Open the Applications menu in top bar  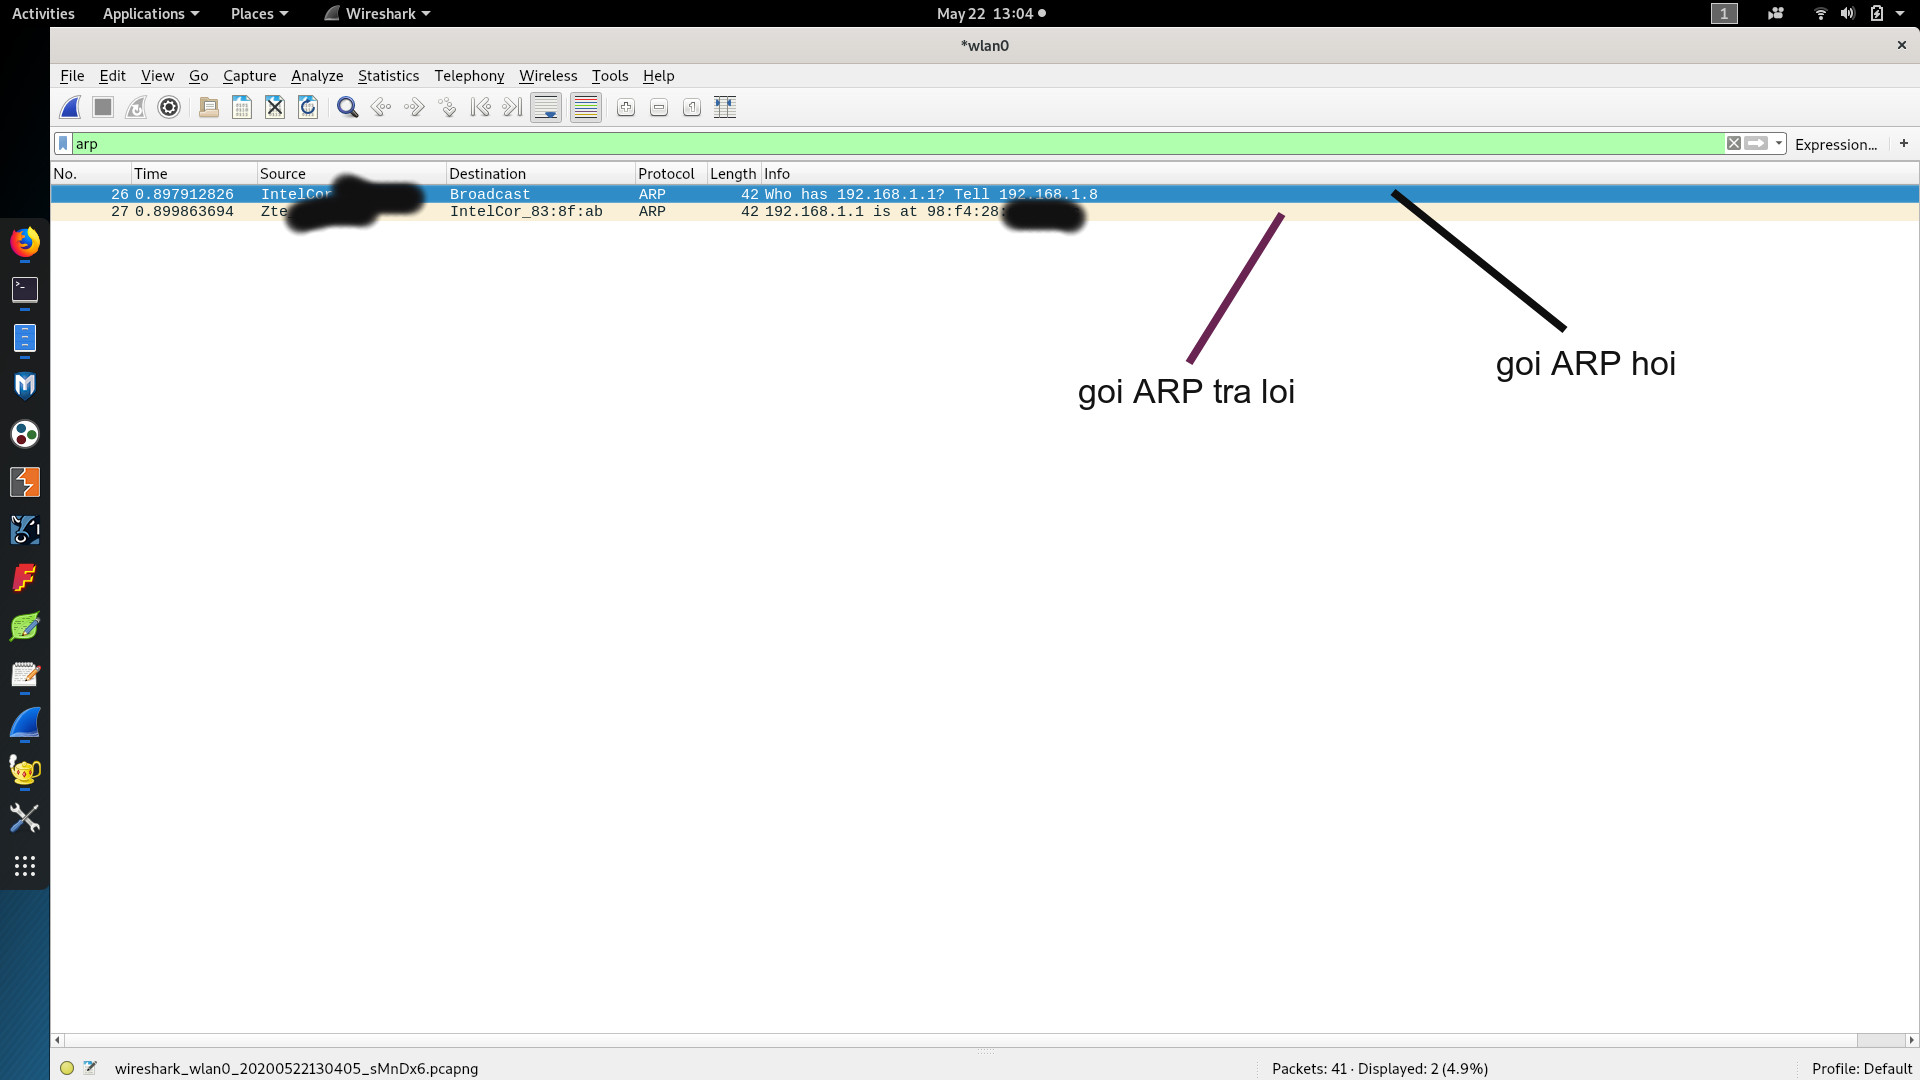[151, 14]
